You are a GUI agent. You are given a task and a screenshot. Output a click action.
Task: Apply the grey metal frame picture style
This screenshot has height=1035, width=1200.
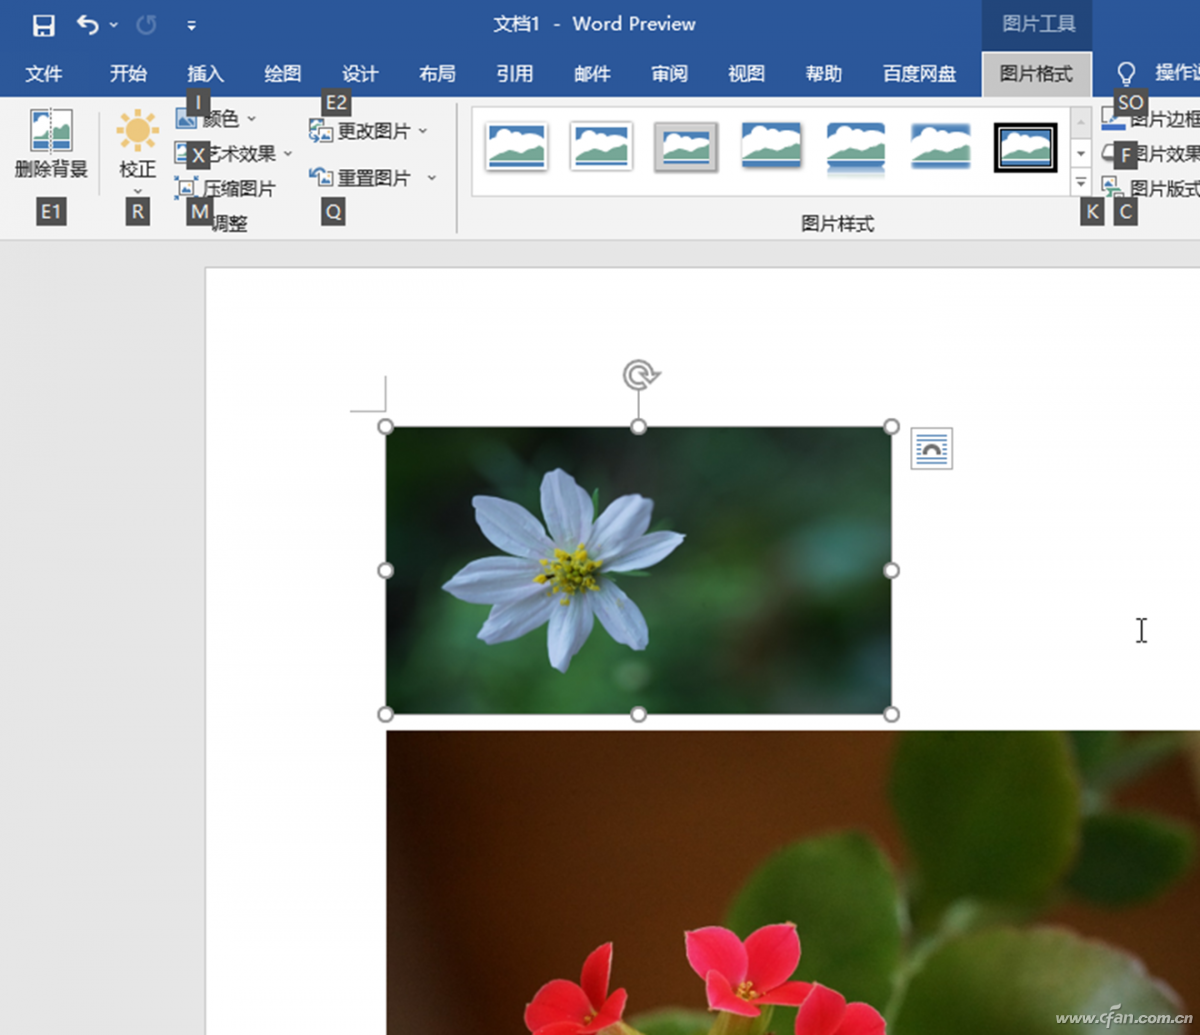(686, 147)
